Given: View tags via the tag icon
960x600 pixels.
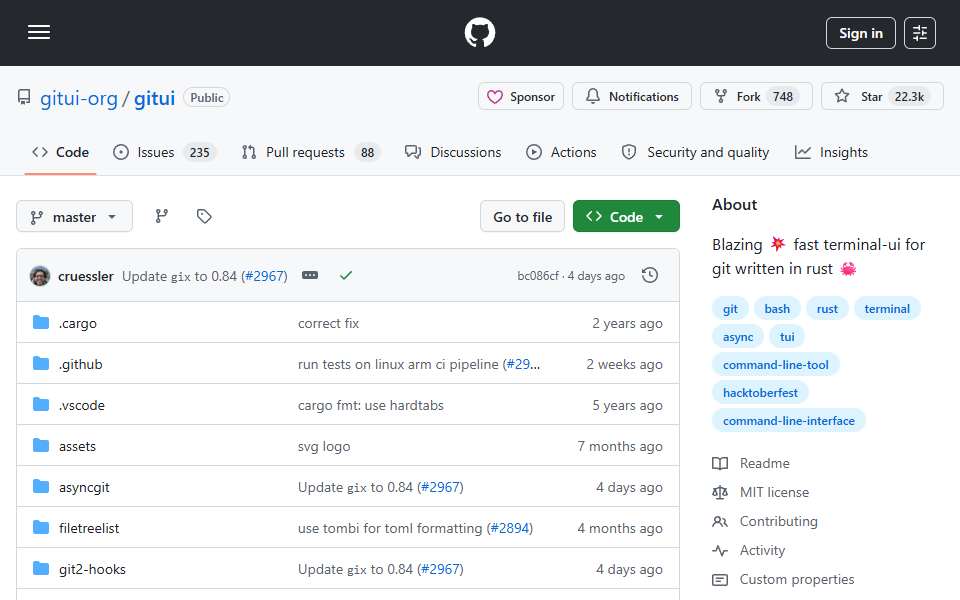Looking at the screenshot, I should click(x=204, y=216).
